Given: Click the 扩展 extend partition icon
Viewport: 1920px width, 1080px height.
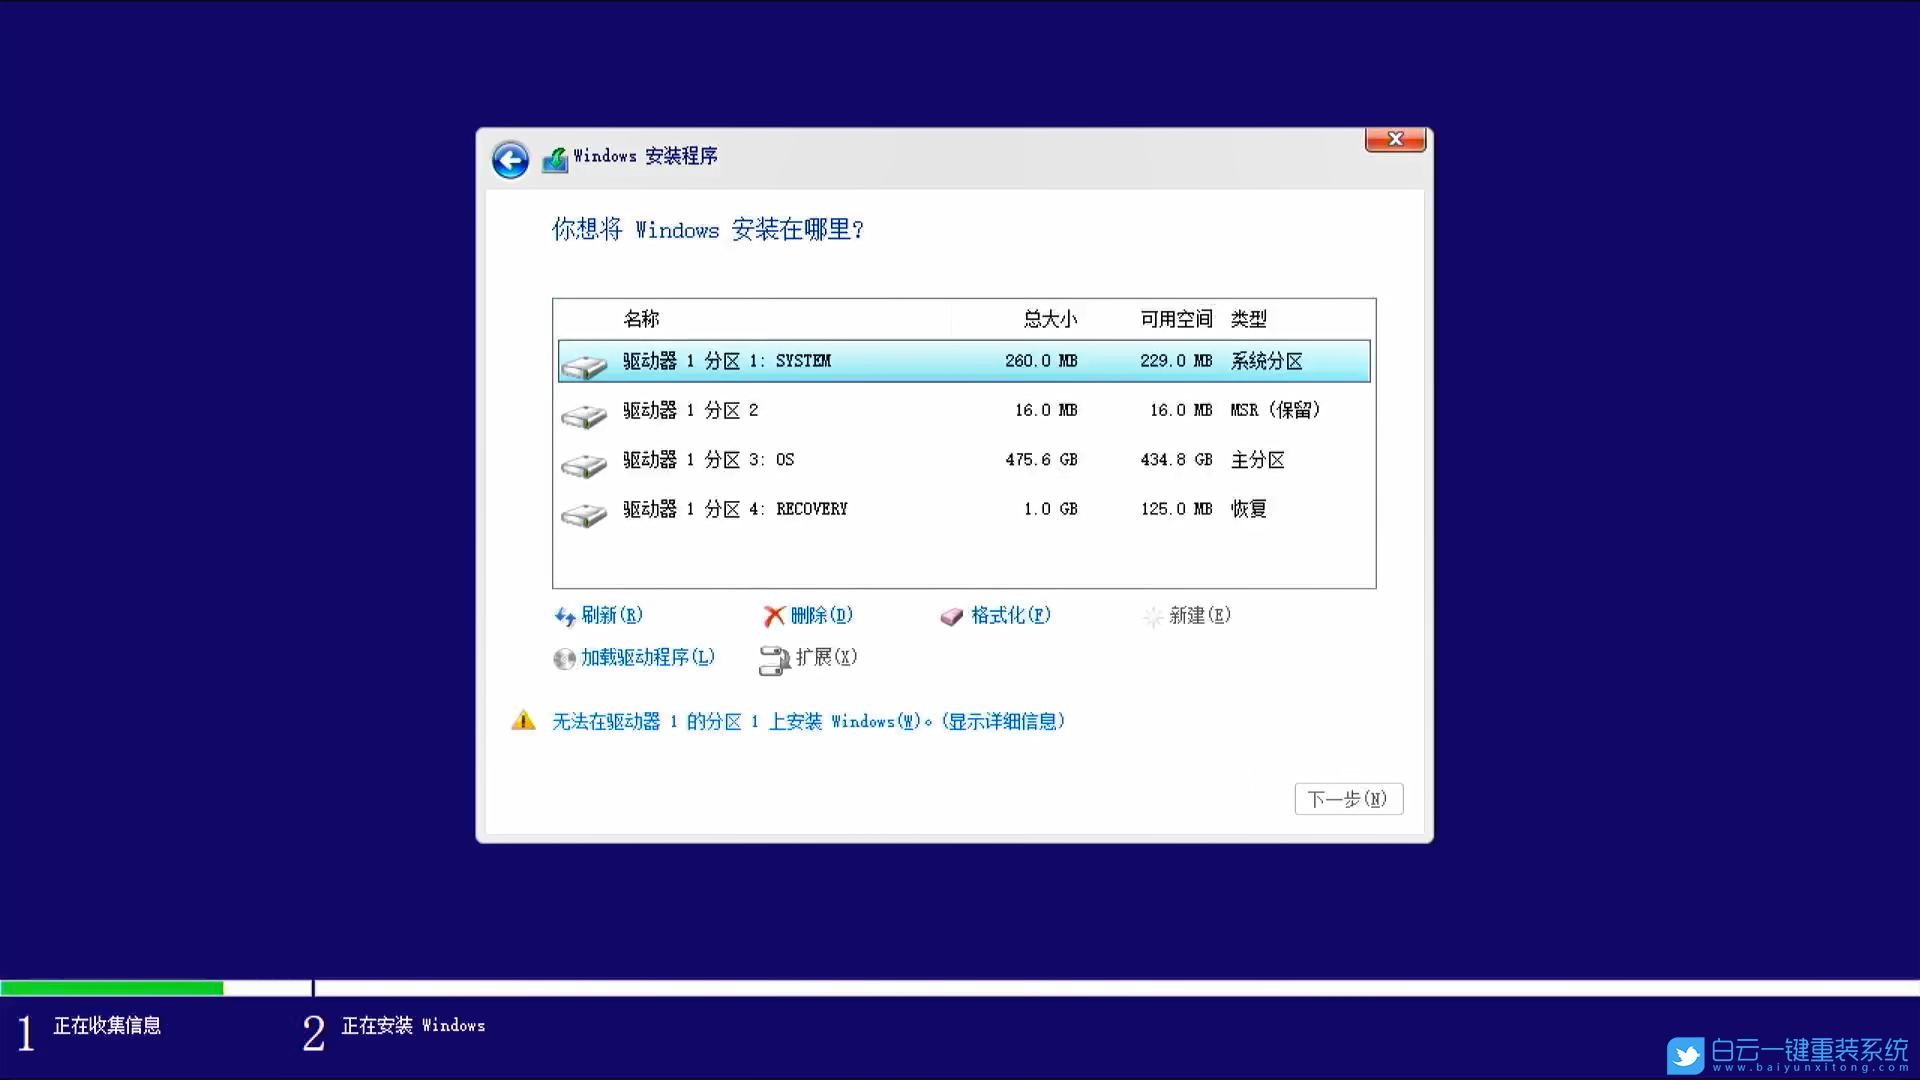Looking at the screenshot, I should [x=775, y=660].
